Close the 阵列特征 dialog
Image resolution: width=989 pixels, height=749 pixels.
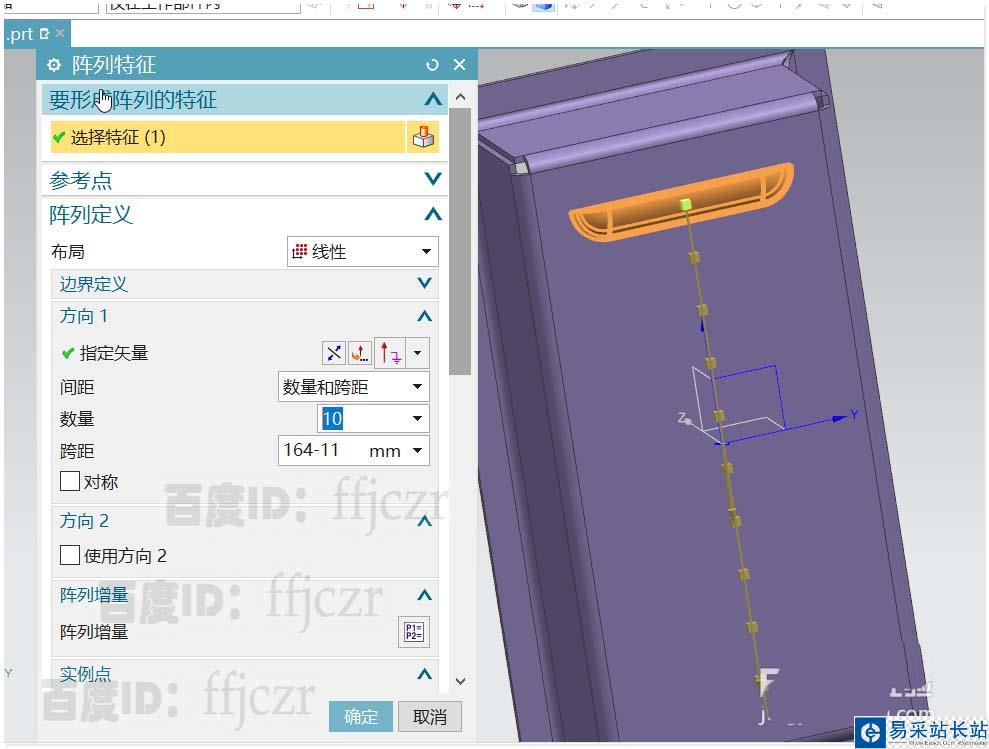(459, 64)
